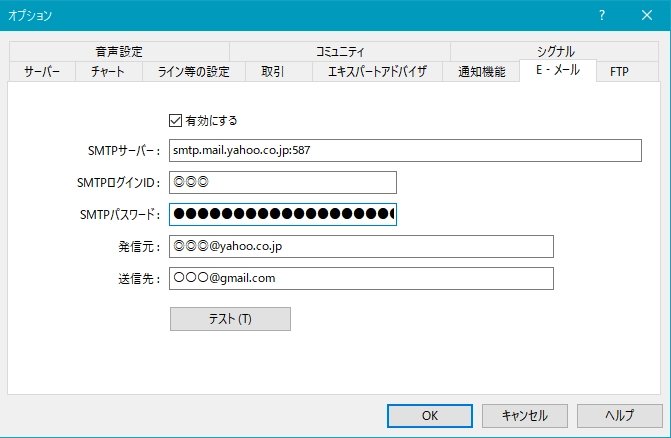Select the サーバー tab
The width and height of the screenshot is (671, 438).
point(42,71)
